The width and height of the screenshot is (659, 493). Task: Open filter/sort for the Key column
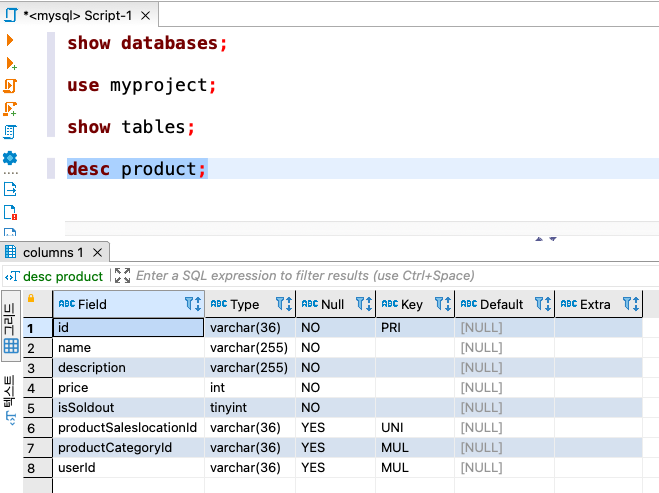[443, 303]
